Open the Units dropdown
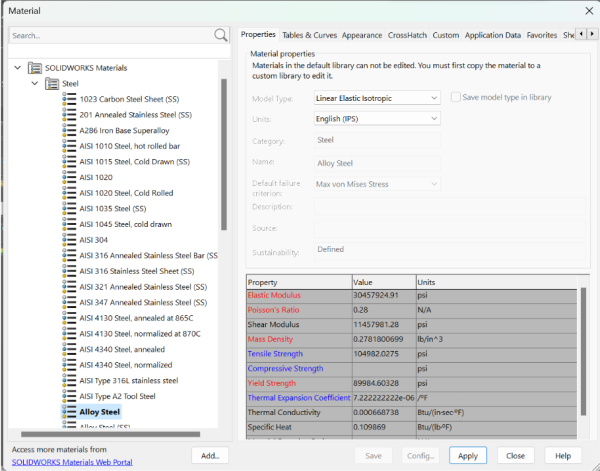600x471 pixels. click(377, 118)
